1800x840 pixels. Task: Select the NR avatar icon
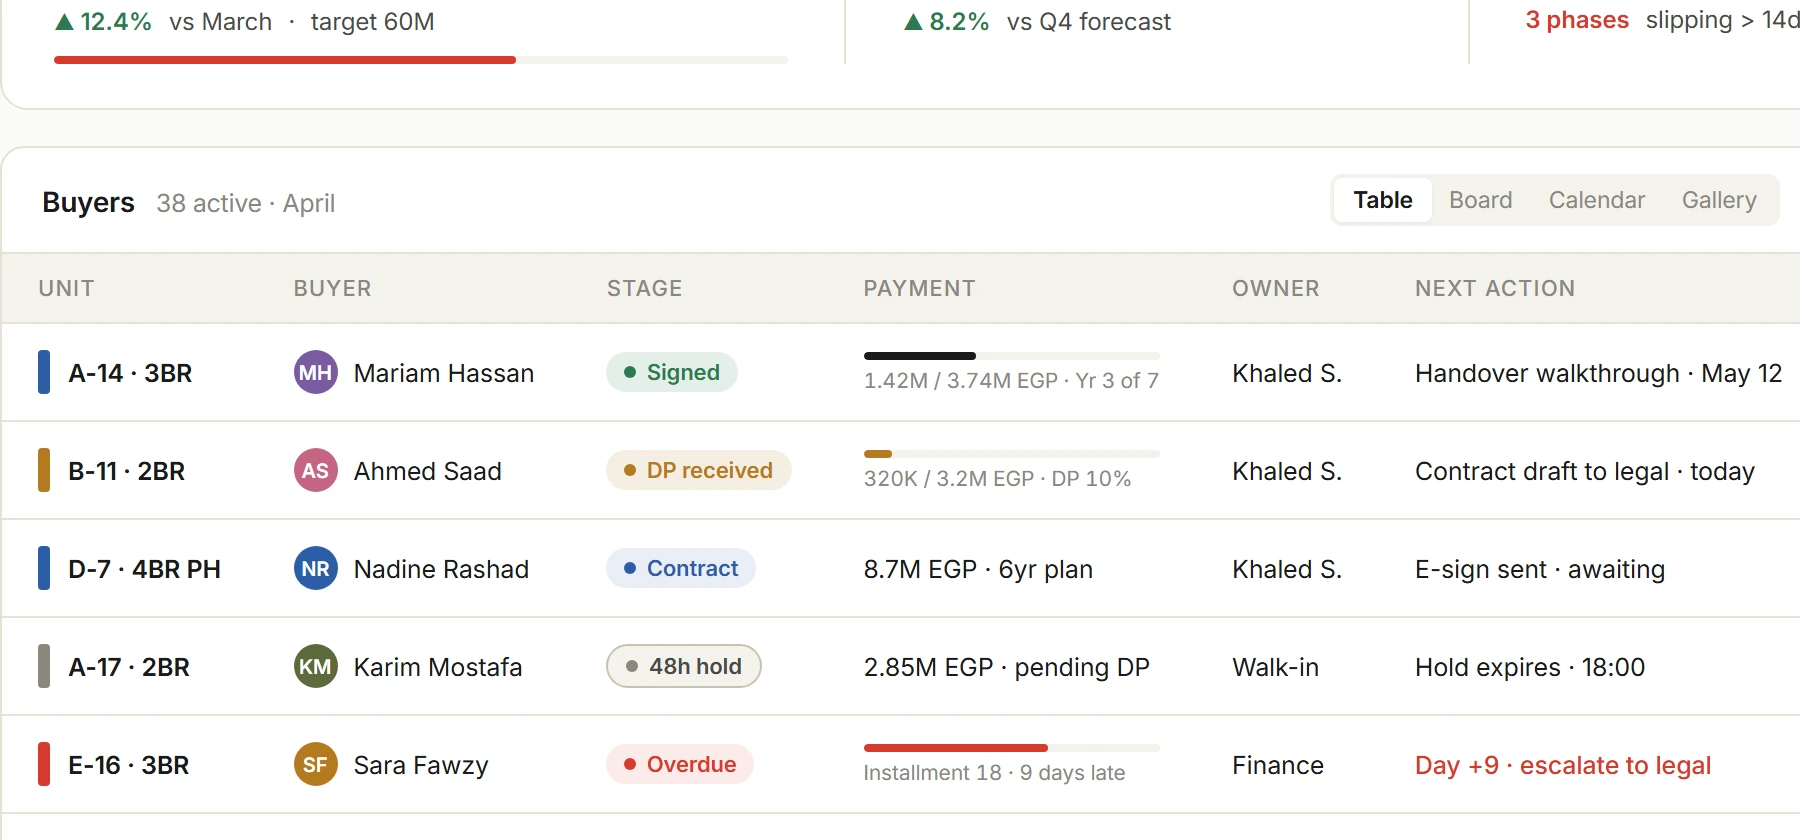(x=315, y=568)
